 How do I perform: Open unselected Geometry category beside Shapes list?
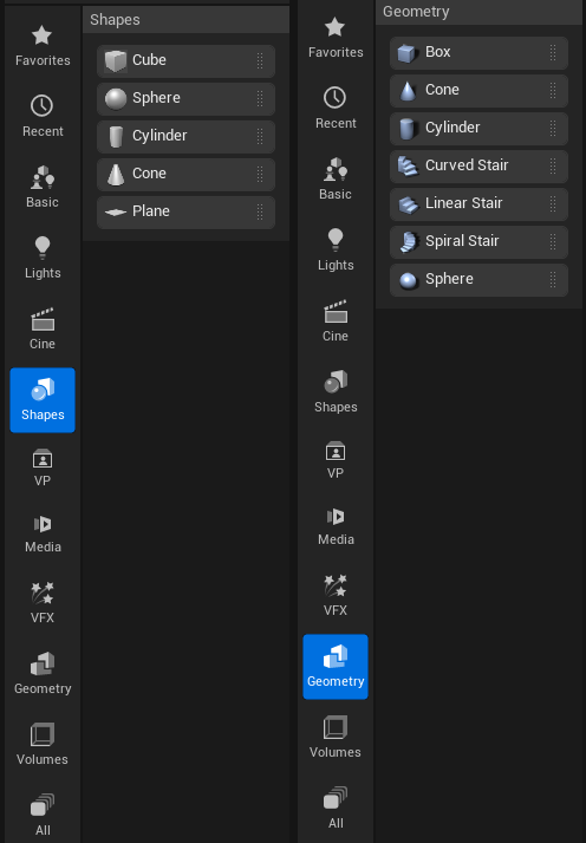[x=42, y=674]
